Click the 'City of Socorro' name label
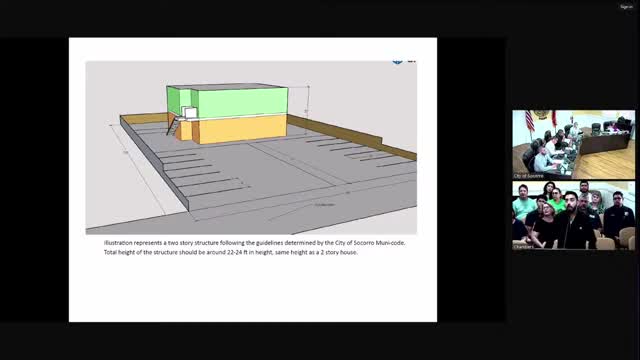Image resolution: width=640 pixels, height=360 pixels. (529, 176)
